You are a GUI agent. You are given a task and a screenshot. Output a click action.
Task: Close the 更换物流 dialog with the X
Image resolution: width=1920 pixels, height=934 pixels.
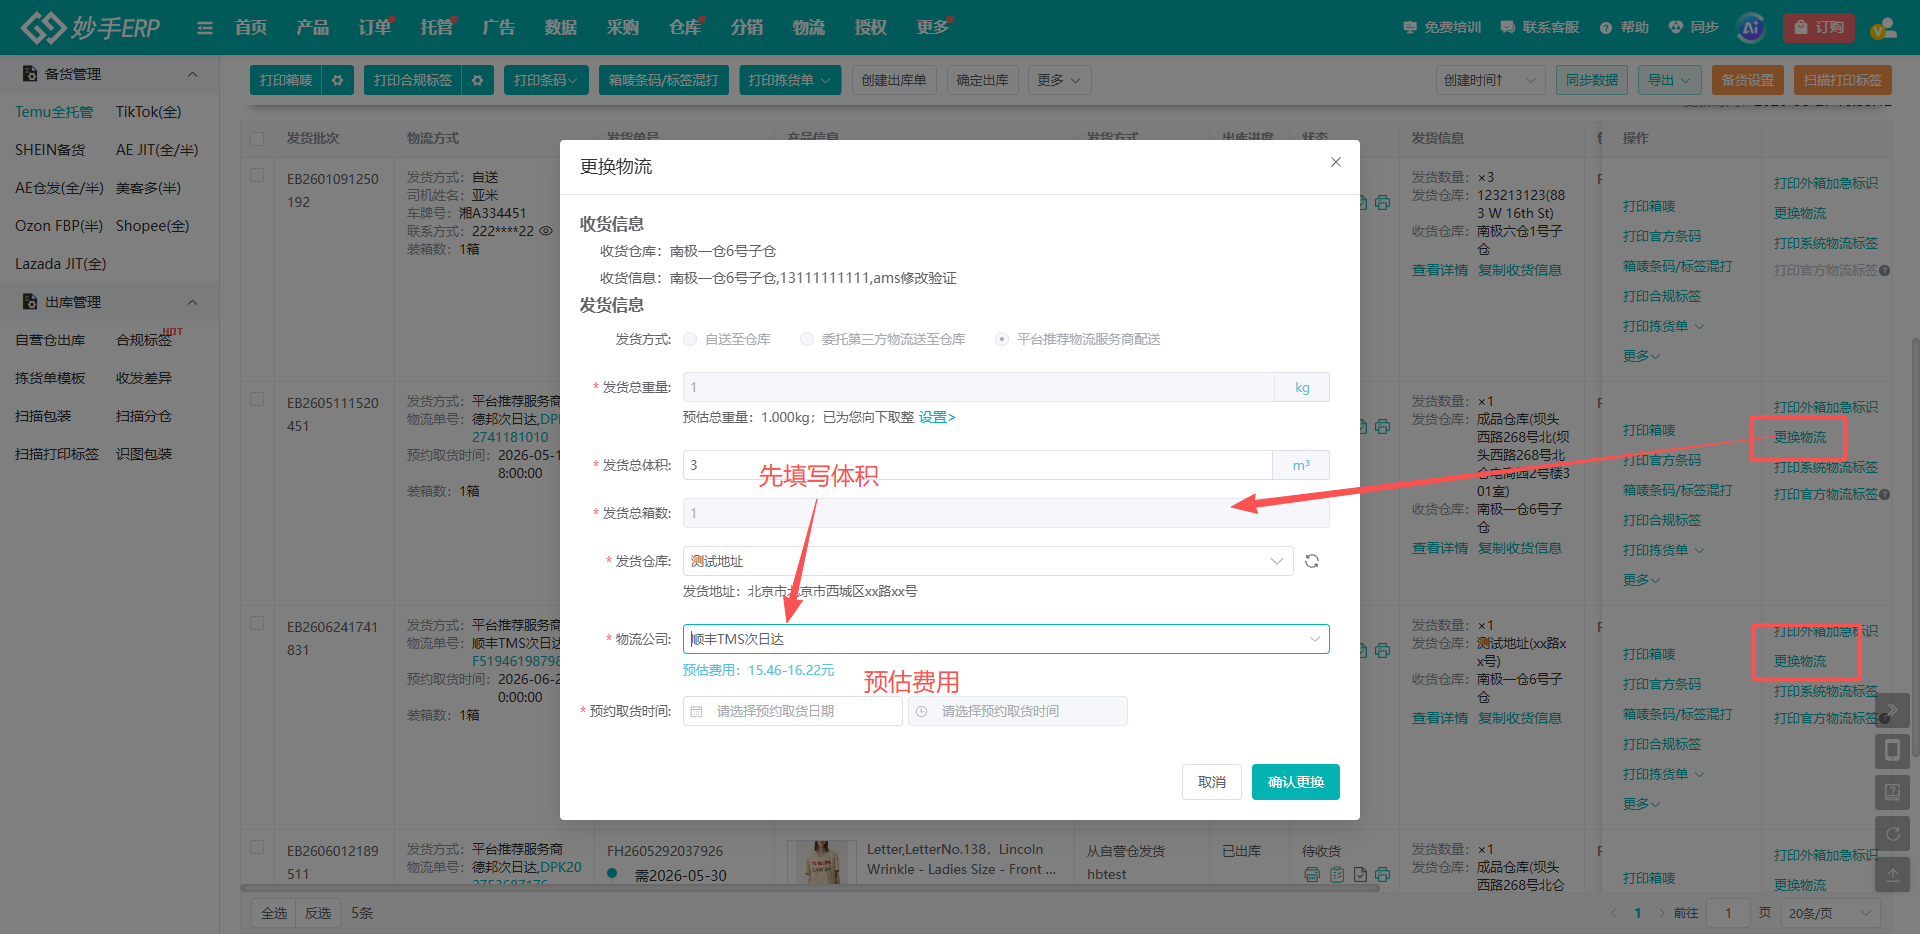click(x=1335, y=162)
